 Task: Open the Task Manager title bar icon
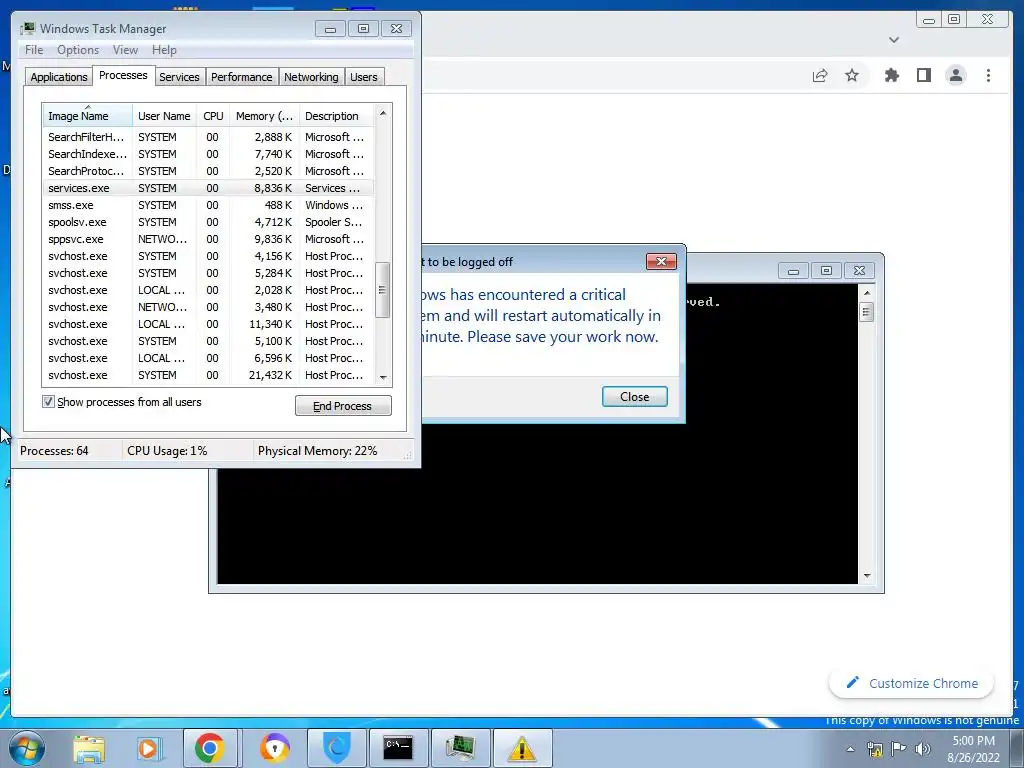(27, 29)
